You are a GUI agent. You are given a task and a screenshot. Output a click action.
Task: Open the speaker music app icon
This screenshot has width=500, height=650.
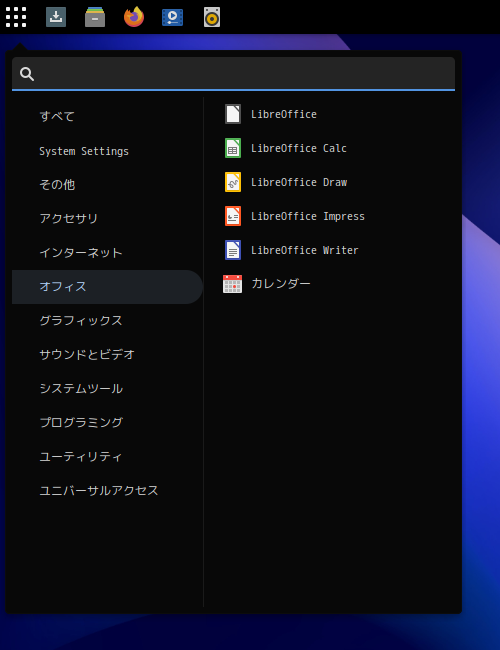(x=212, y=17)
